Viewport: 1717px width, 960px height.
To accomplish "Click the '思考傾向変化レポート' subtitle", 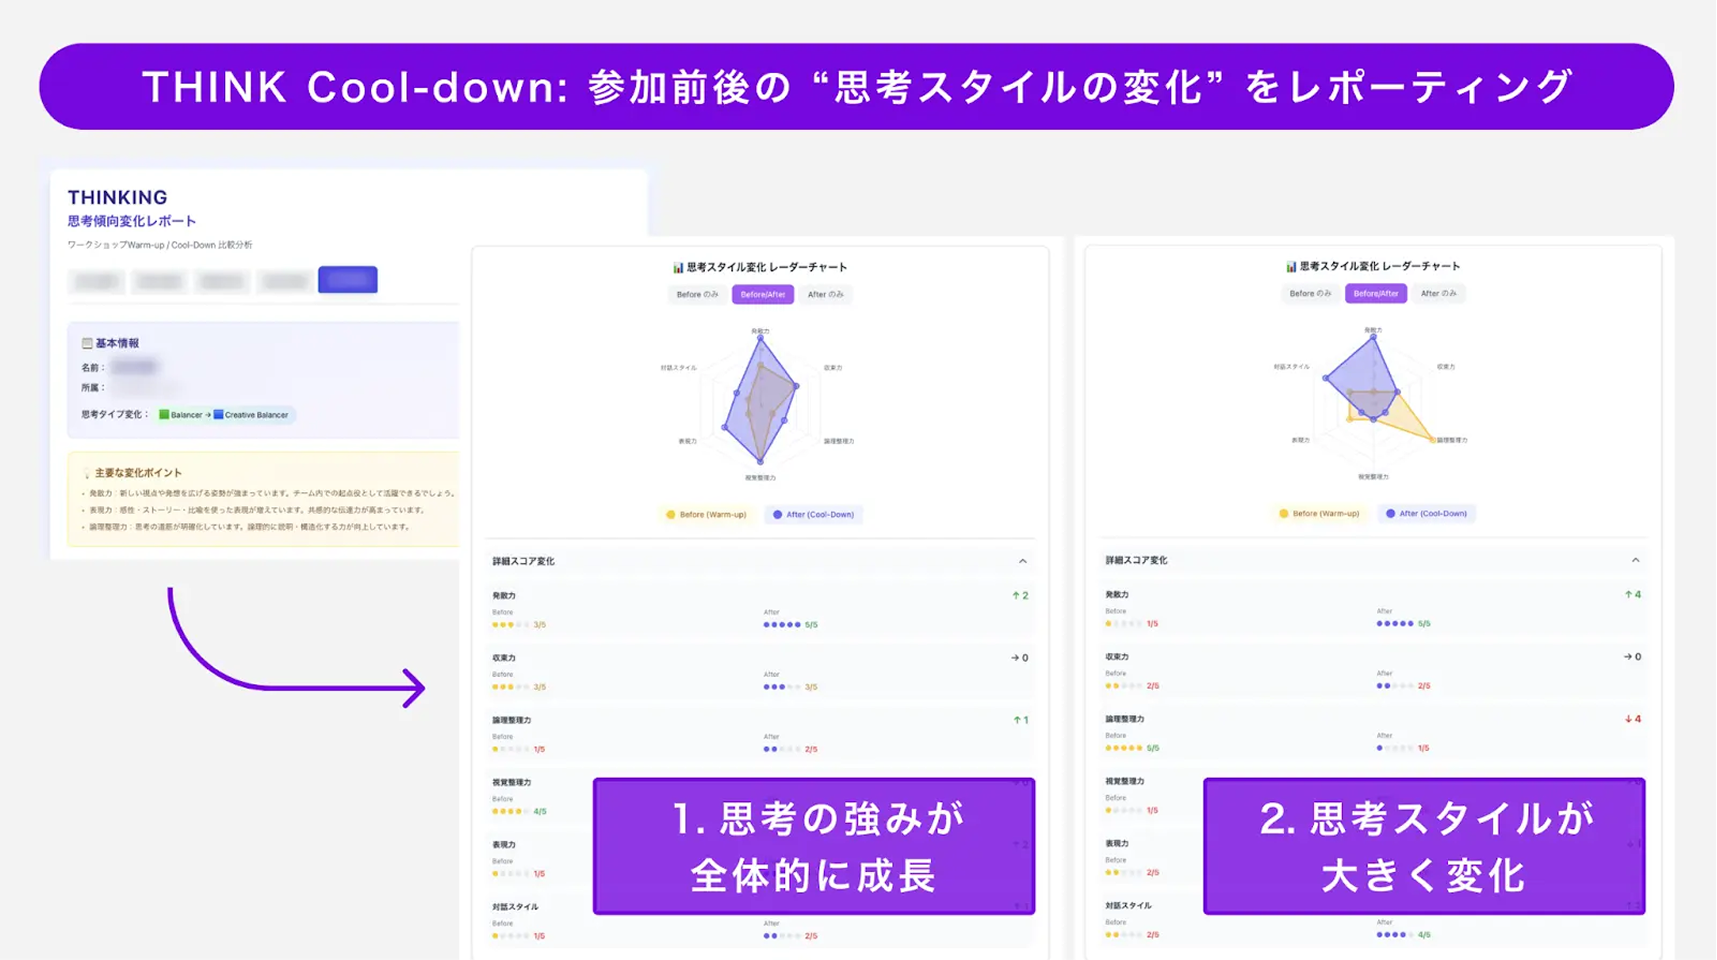I will tap(132, 222).
